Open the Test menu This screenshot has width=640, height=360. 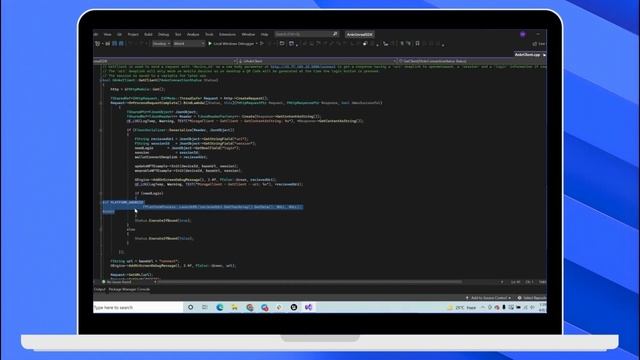178,35
